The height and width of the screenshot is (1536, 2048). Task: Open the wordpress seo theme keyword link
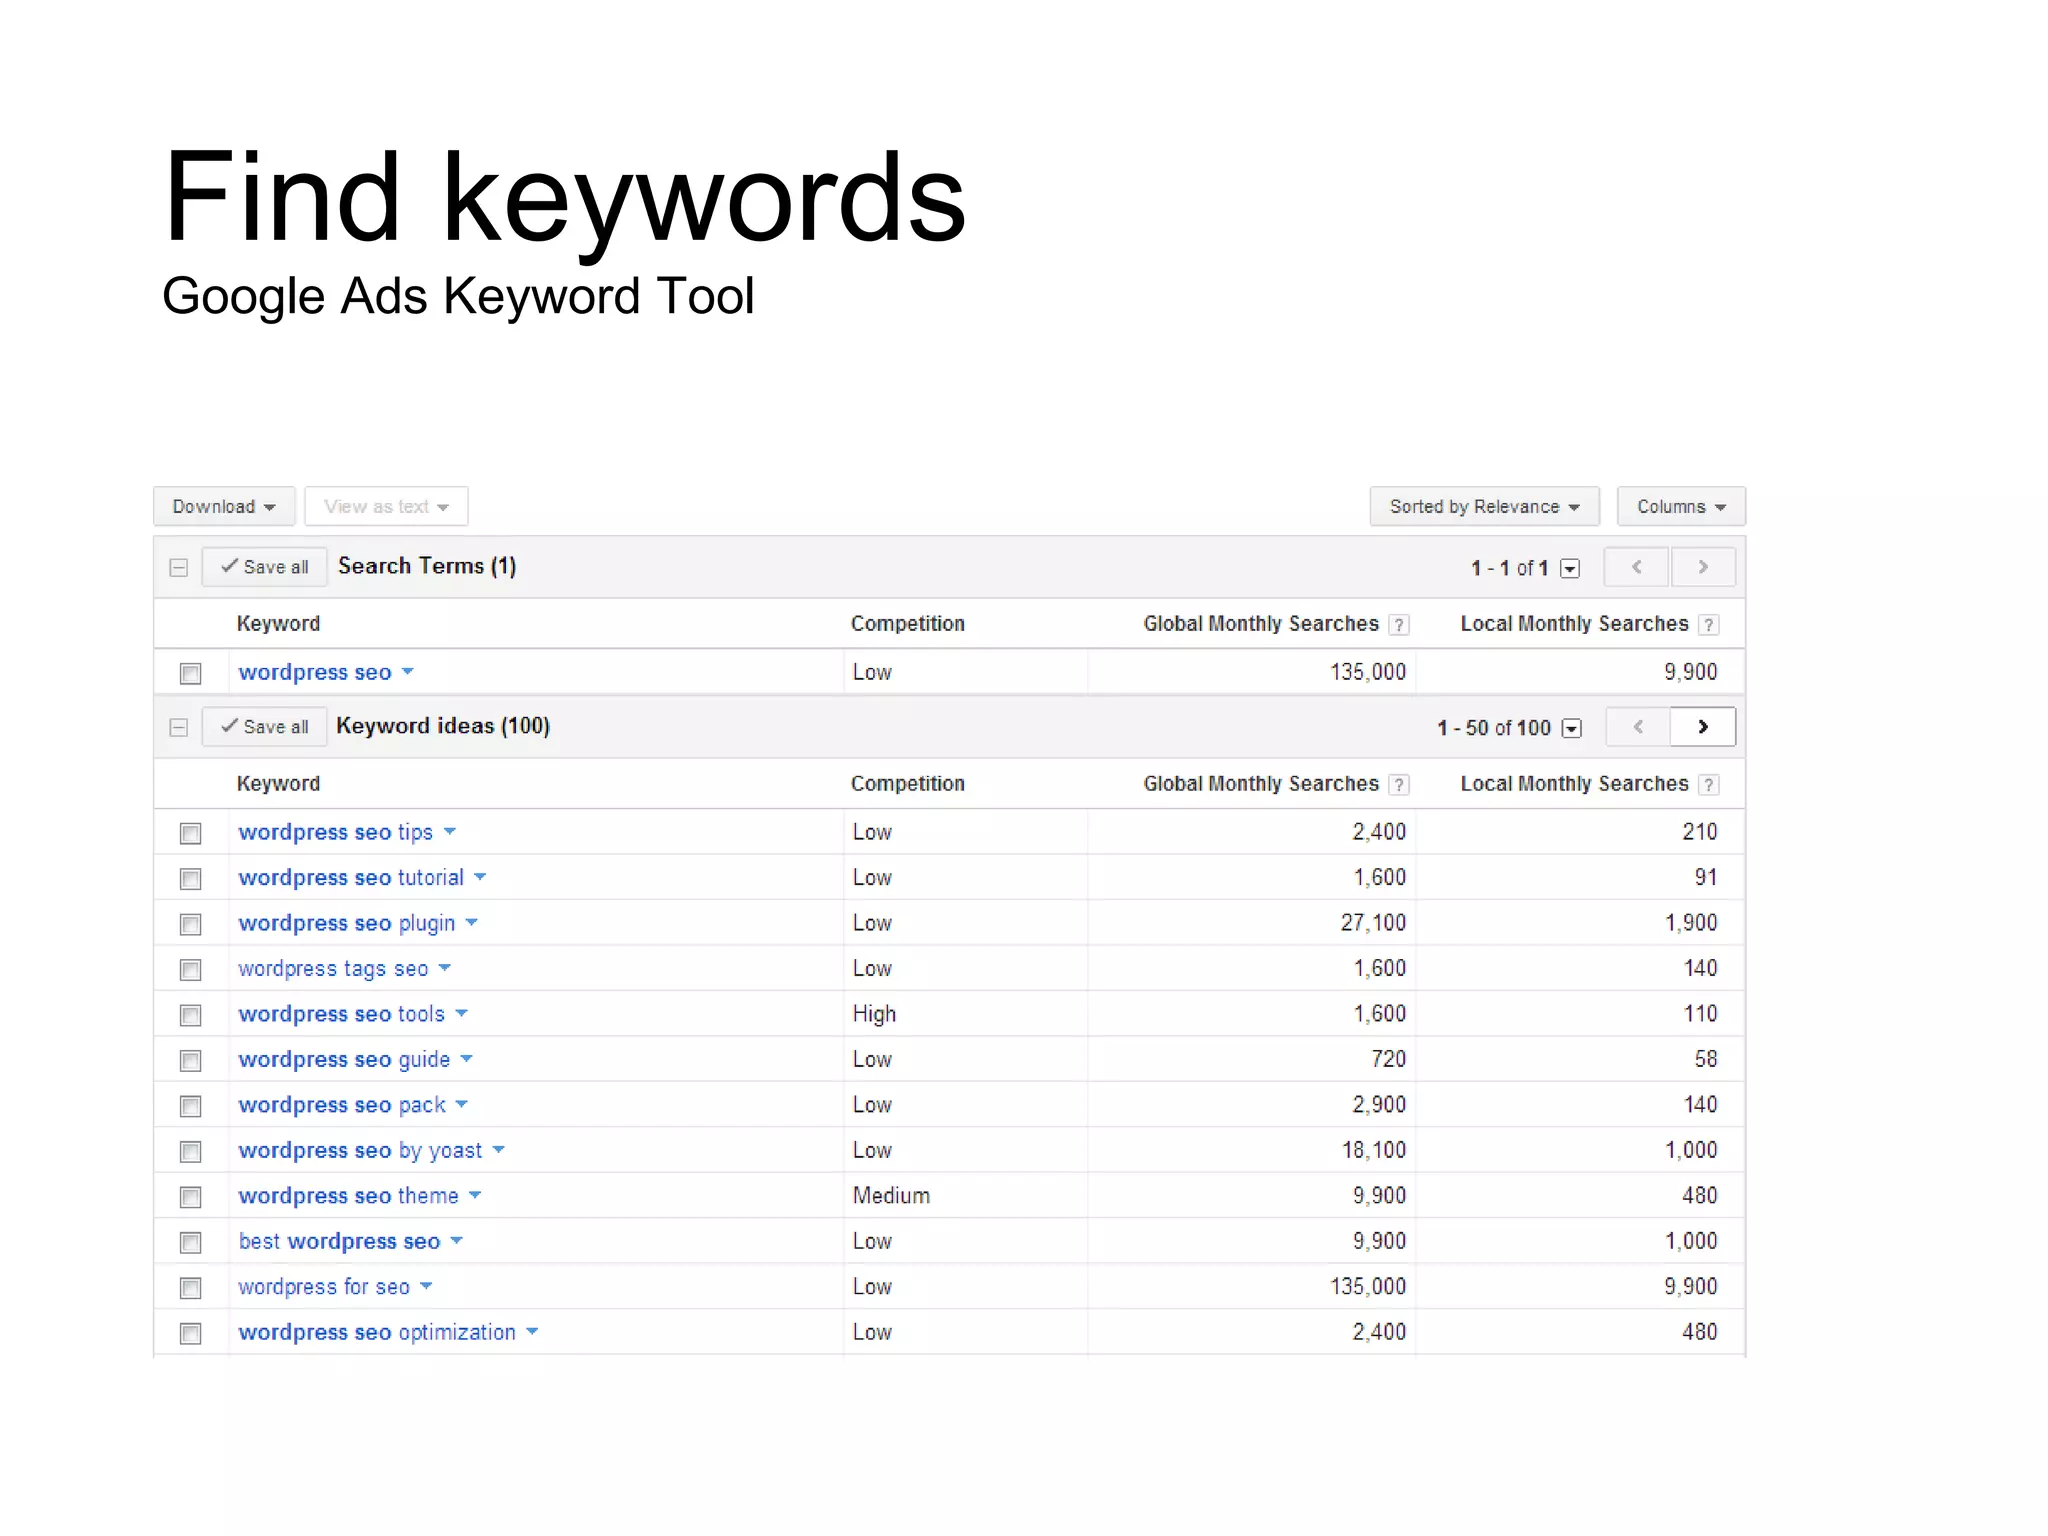coord(348,1196)
